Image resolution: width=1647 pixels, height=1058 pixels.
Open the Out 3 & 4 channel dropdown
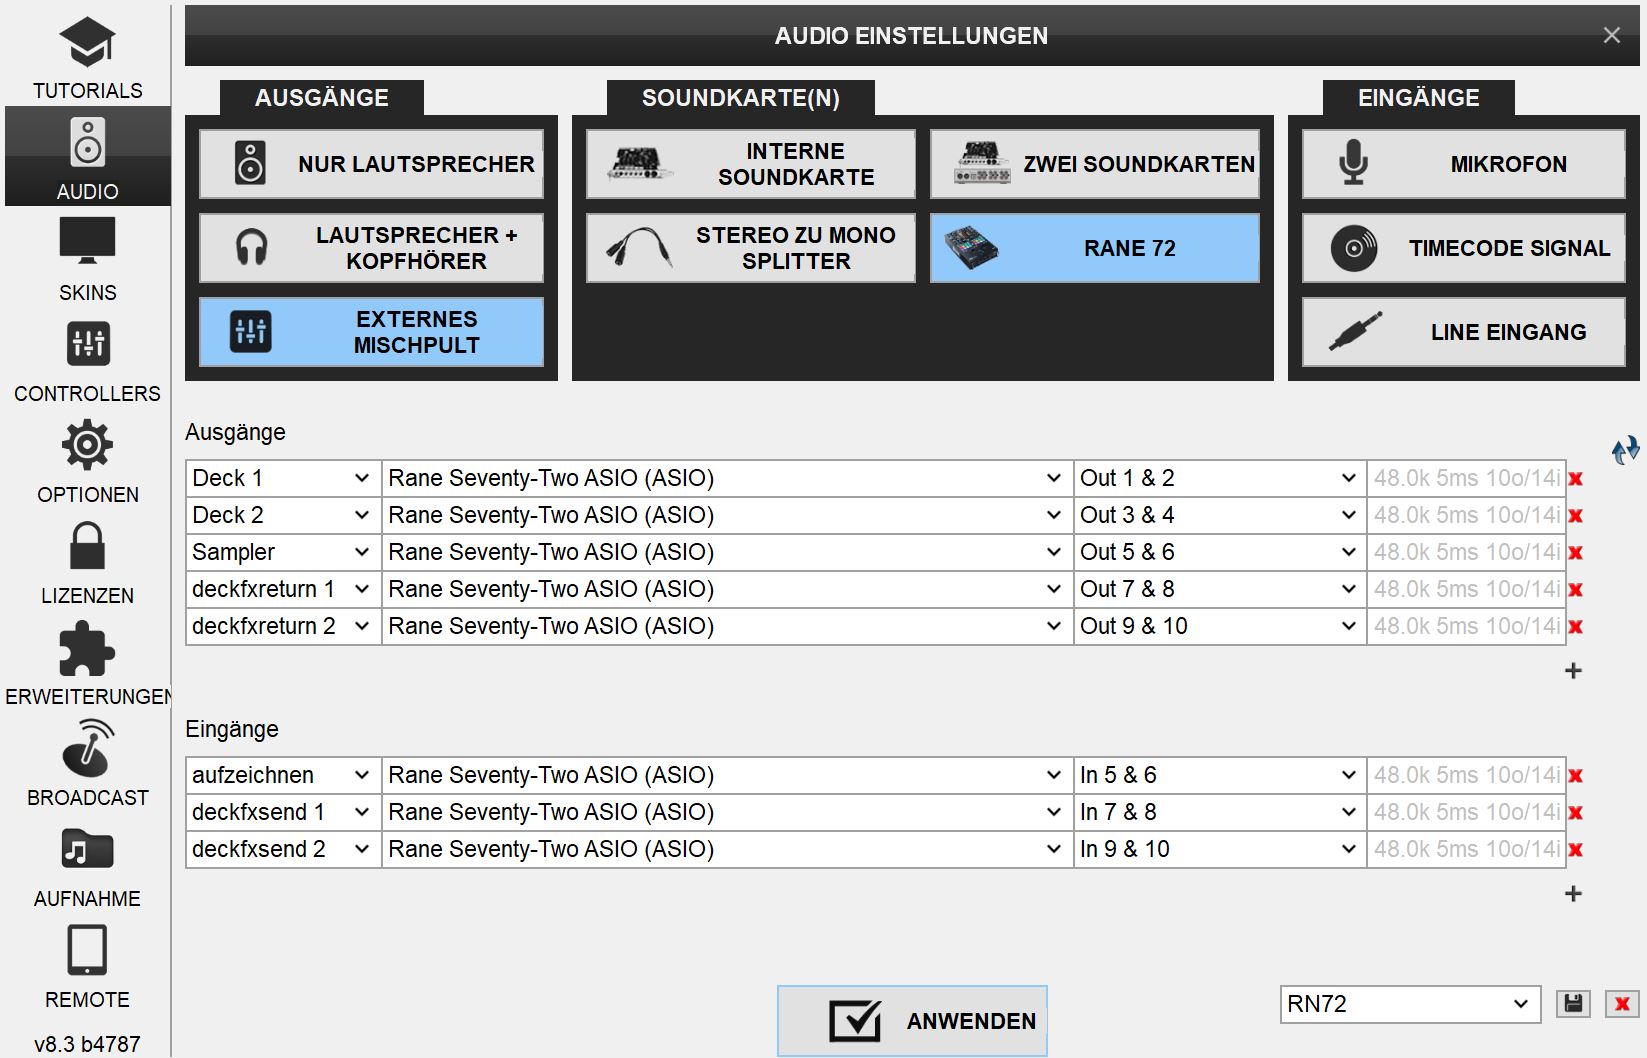pos(1219,515)
